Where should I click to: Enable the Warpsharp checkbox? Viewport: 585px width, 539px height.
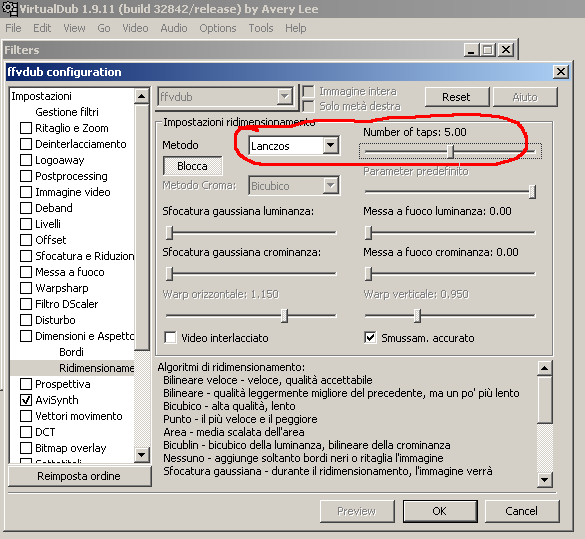(x=26, y=288)
